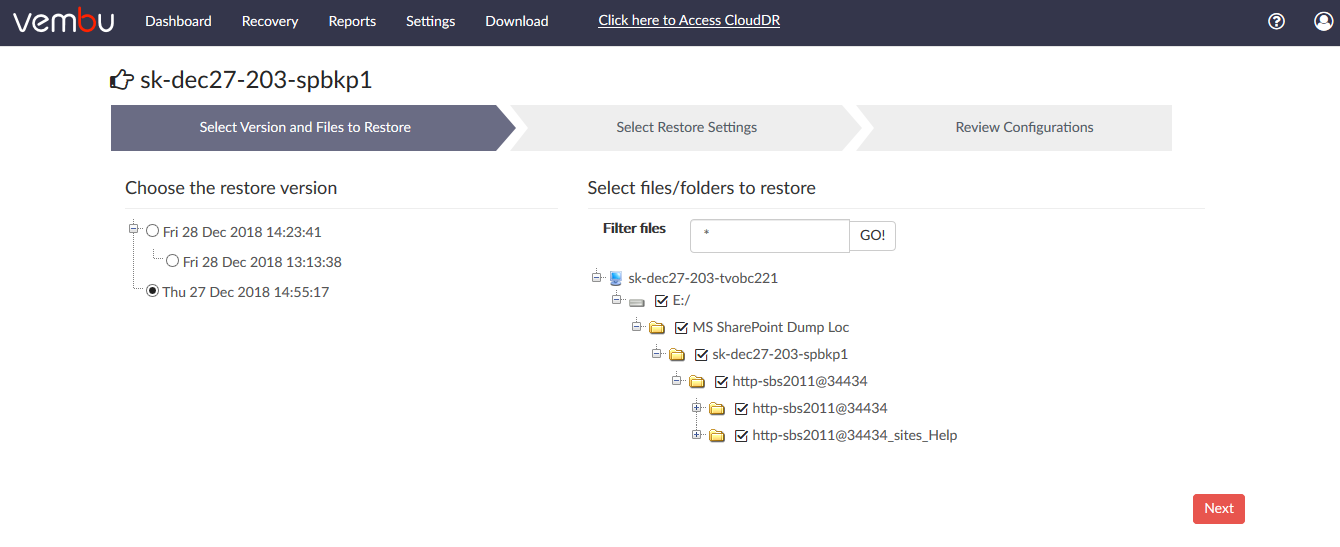The height and width of the screenshot is (547, 1340).
Task: Click the computer icon of sk-dec27-203-tvobc221
Action: (616, 278)
